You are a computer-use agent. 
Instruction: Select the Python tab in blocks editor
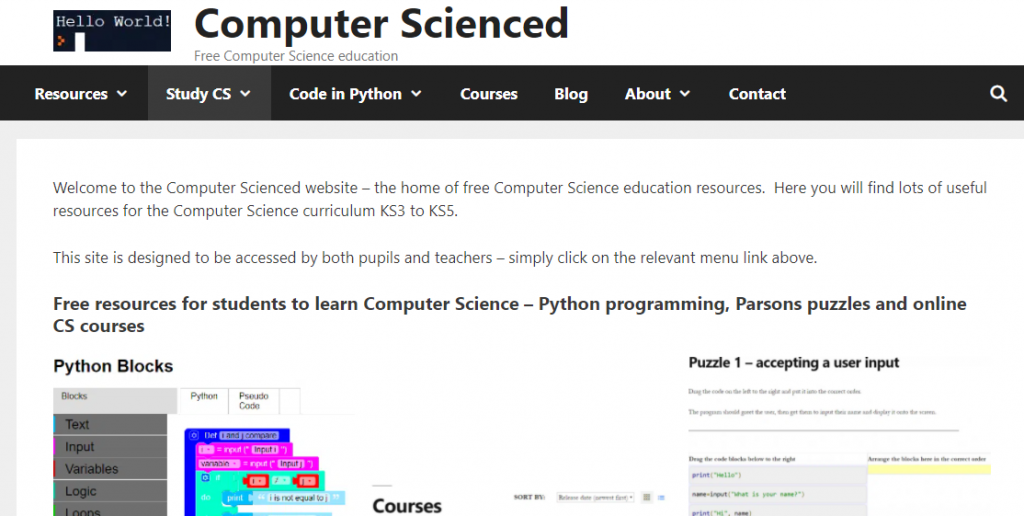(204, 396)
